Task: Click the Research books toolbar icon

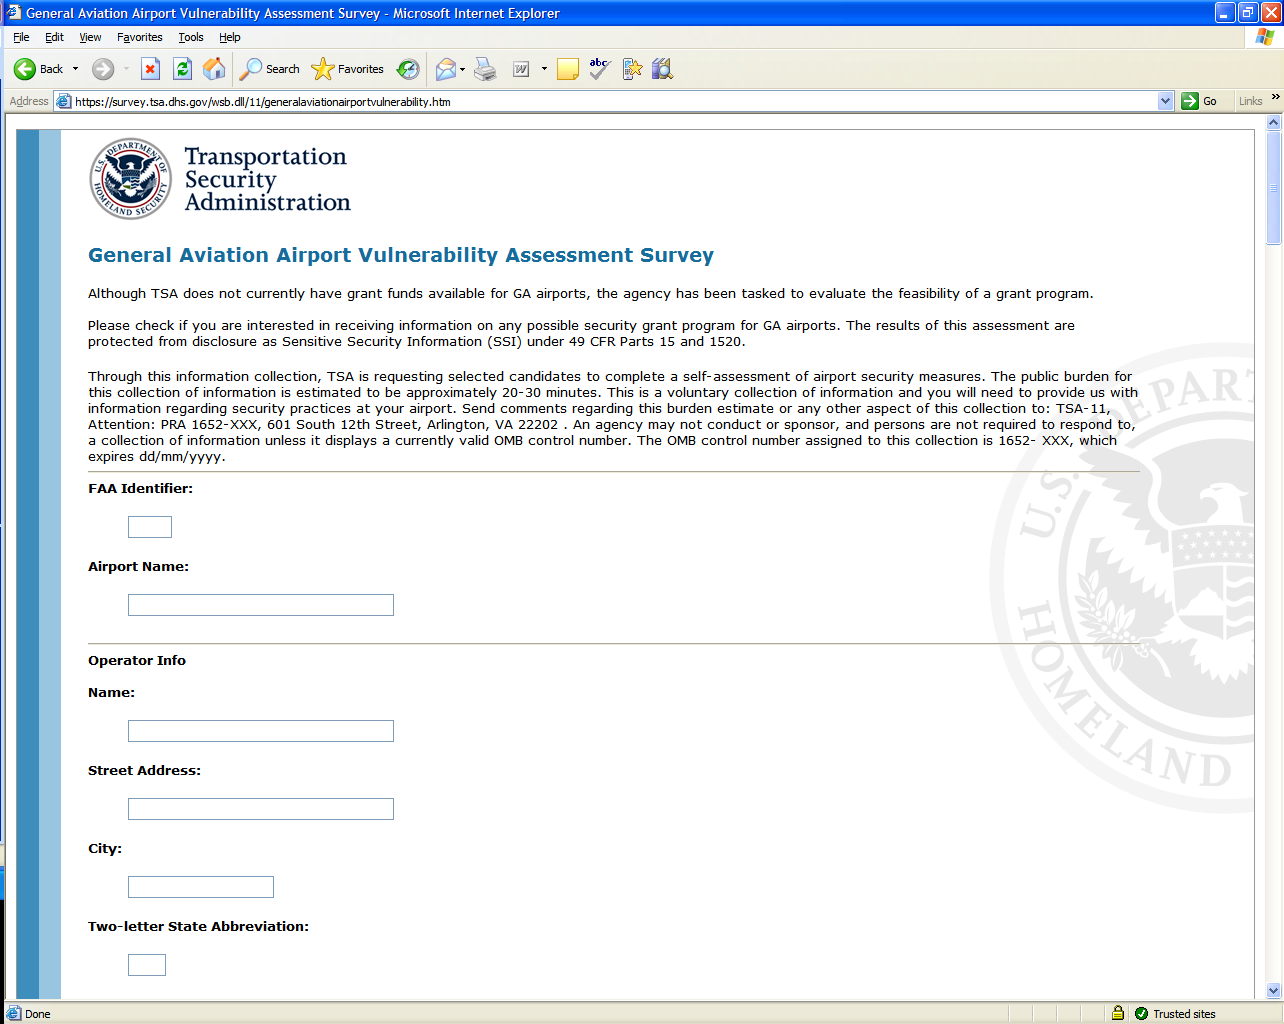Action: click(x=662, y=69)
